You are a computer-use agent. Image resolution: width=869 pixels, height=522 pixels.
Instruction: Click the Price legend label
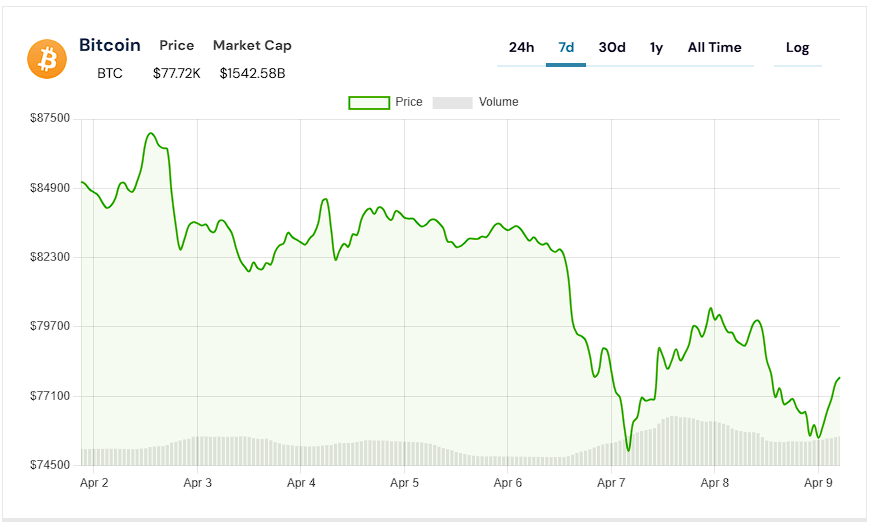tap(409, 102)
